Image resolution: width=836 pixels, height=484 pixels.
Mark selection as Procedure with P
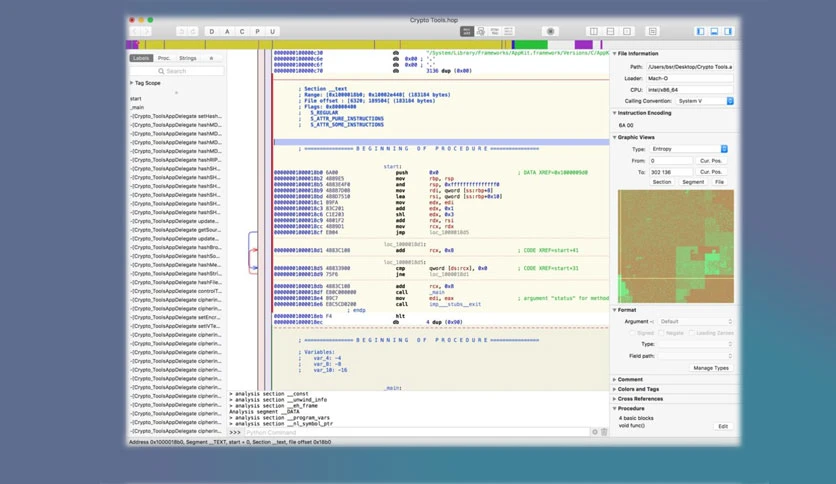258,32
